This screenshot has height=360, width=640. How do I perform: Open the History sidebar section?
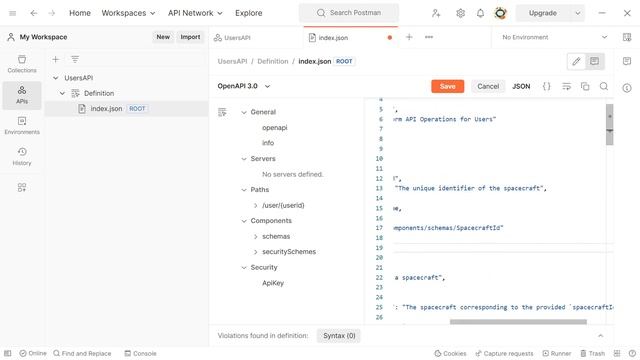click(22, 157)
